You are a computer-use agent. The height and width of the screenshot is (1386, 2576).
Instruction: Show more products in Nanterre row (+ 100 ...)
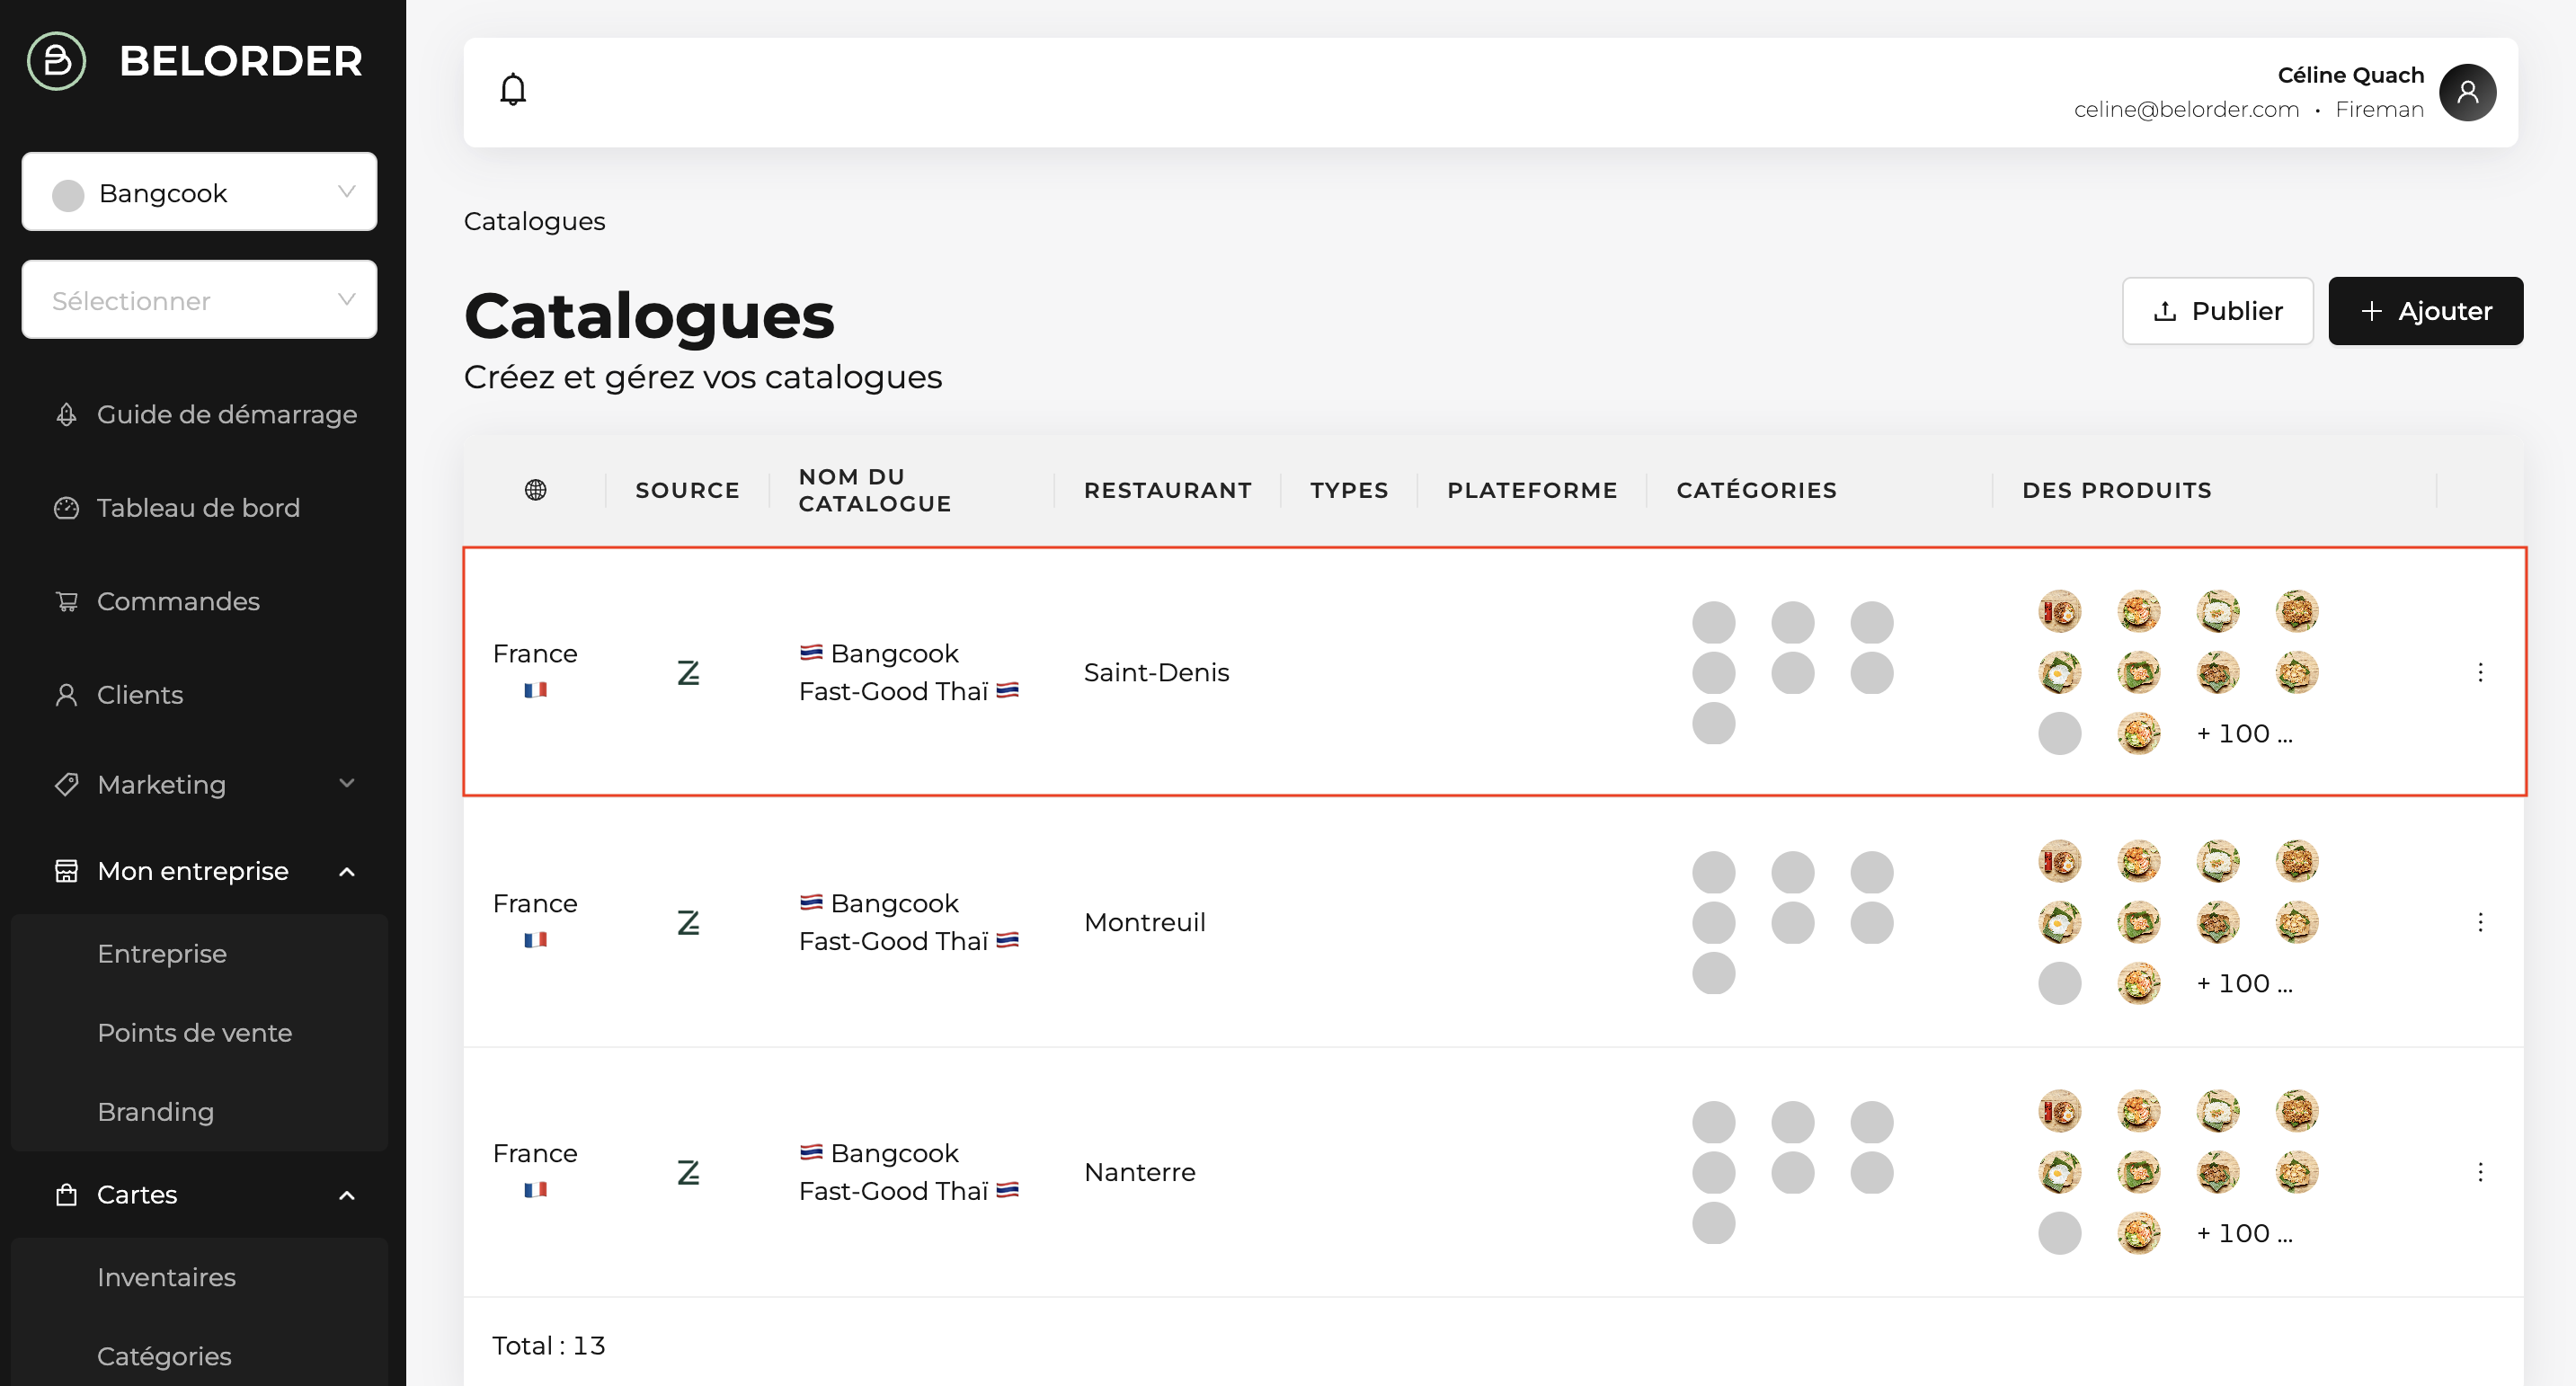(x=2244, y=1234)
